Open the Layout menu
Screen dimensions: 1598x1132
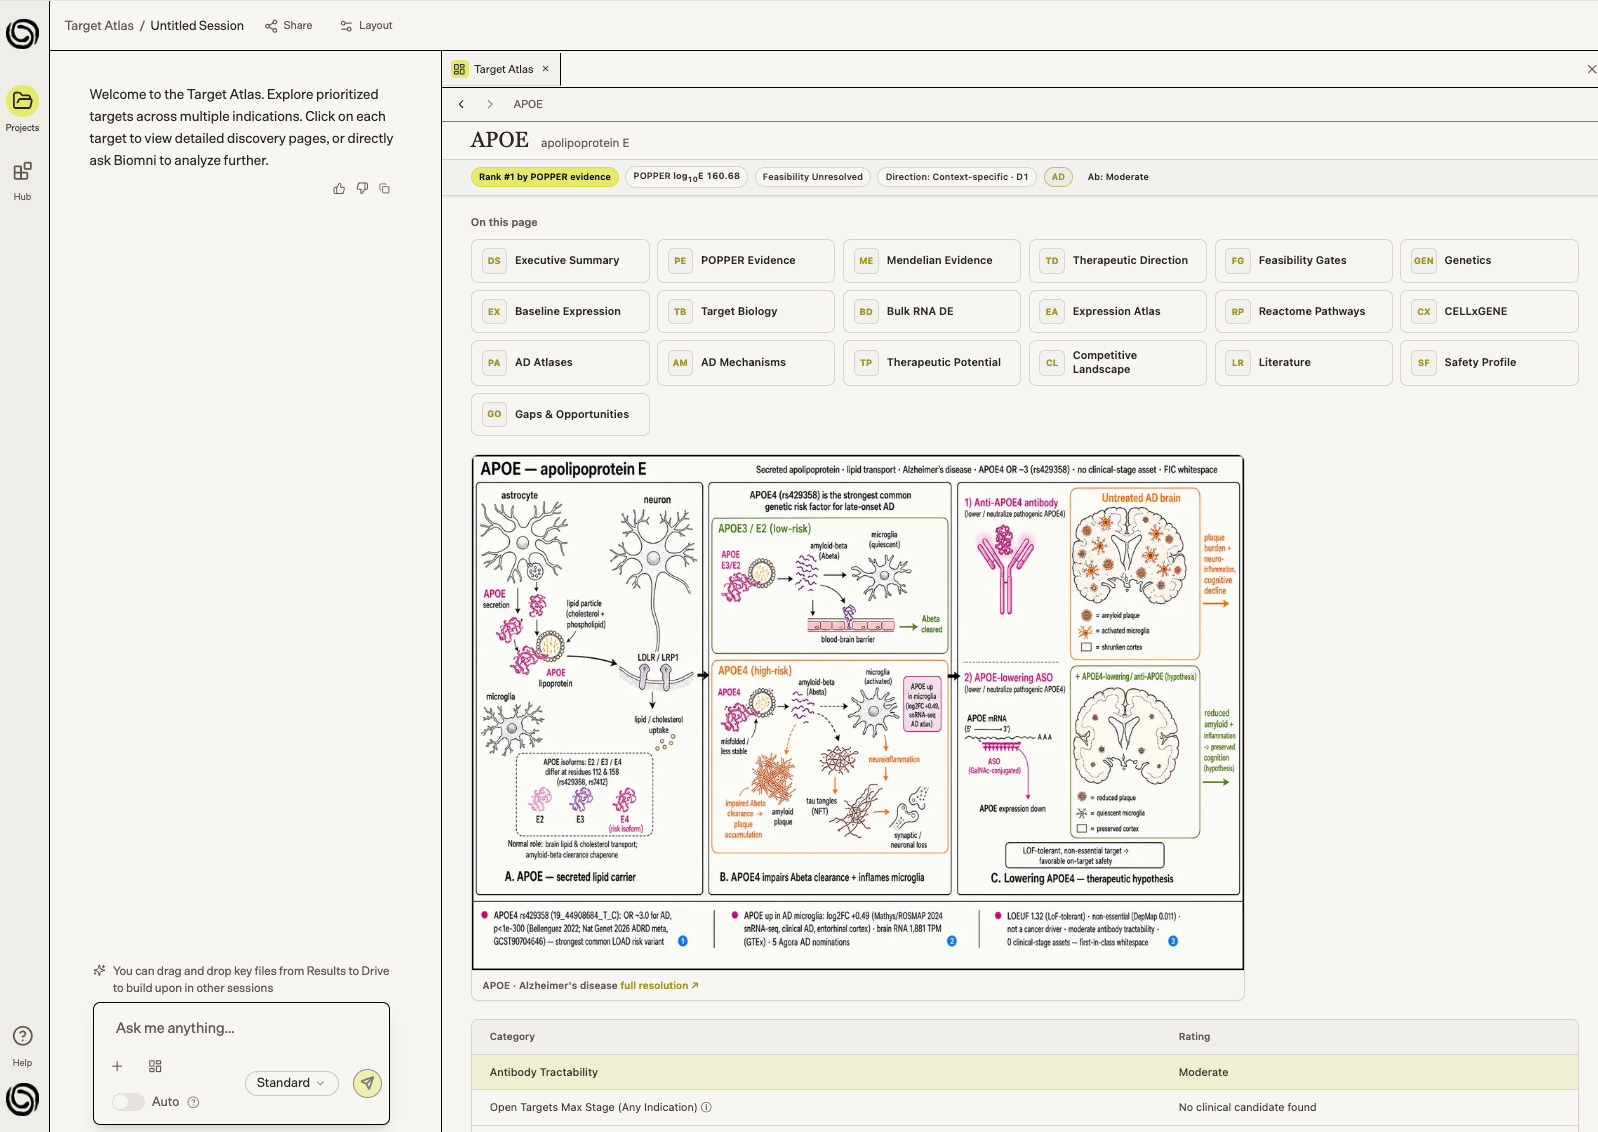pos(367,26)
